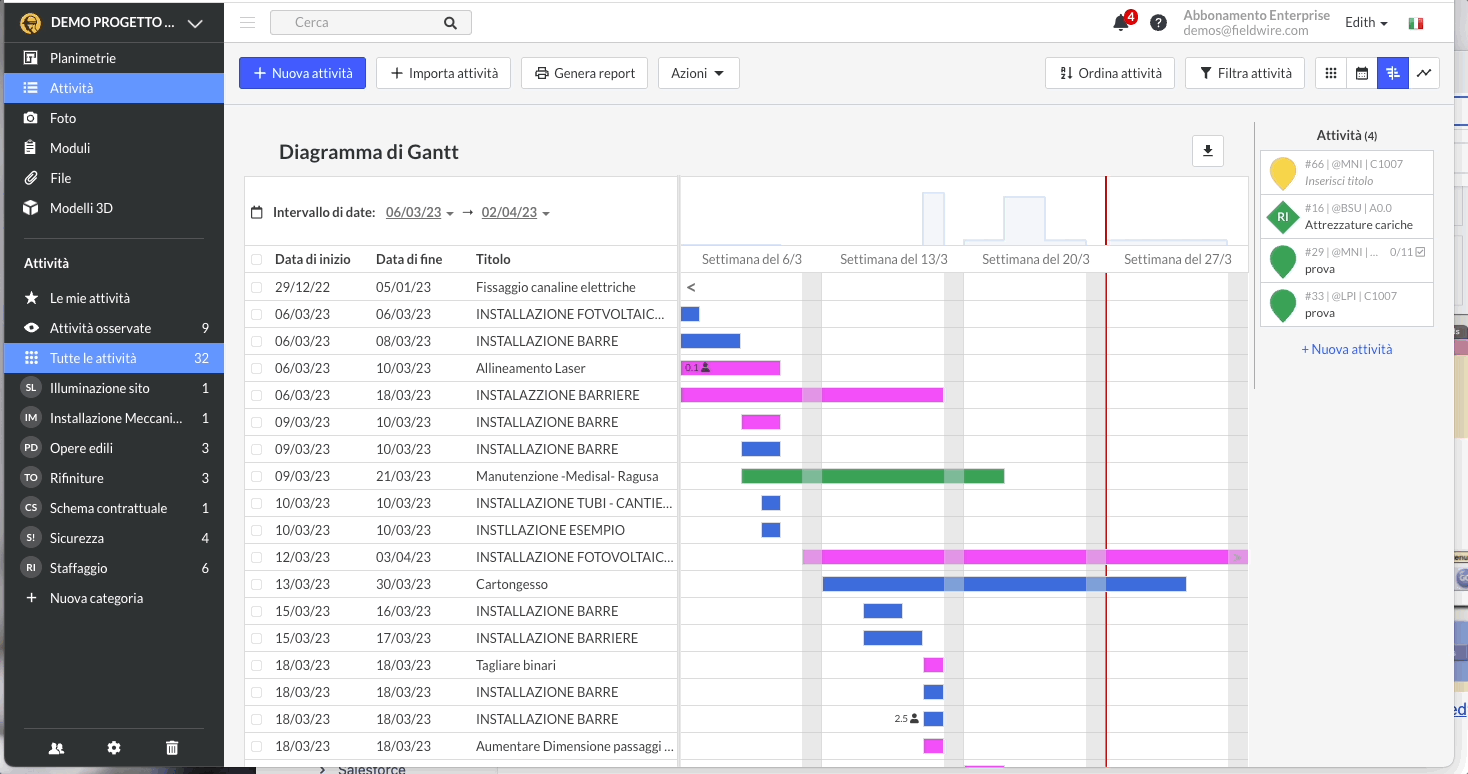Click the notifications bell icon
This screenshot has height=774, width=1468.
pos(1120,23)
